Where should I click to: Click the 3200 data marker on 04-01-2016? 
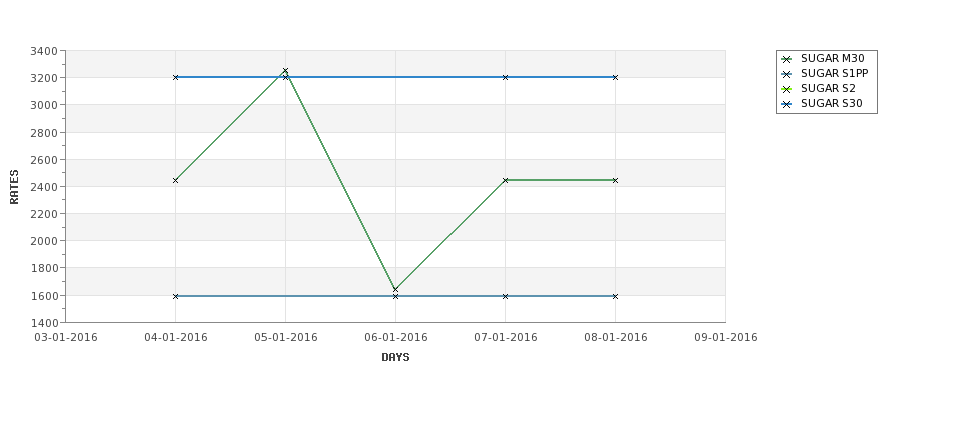[x=175, y=77]
